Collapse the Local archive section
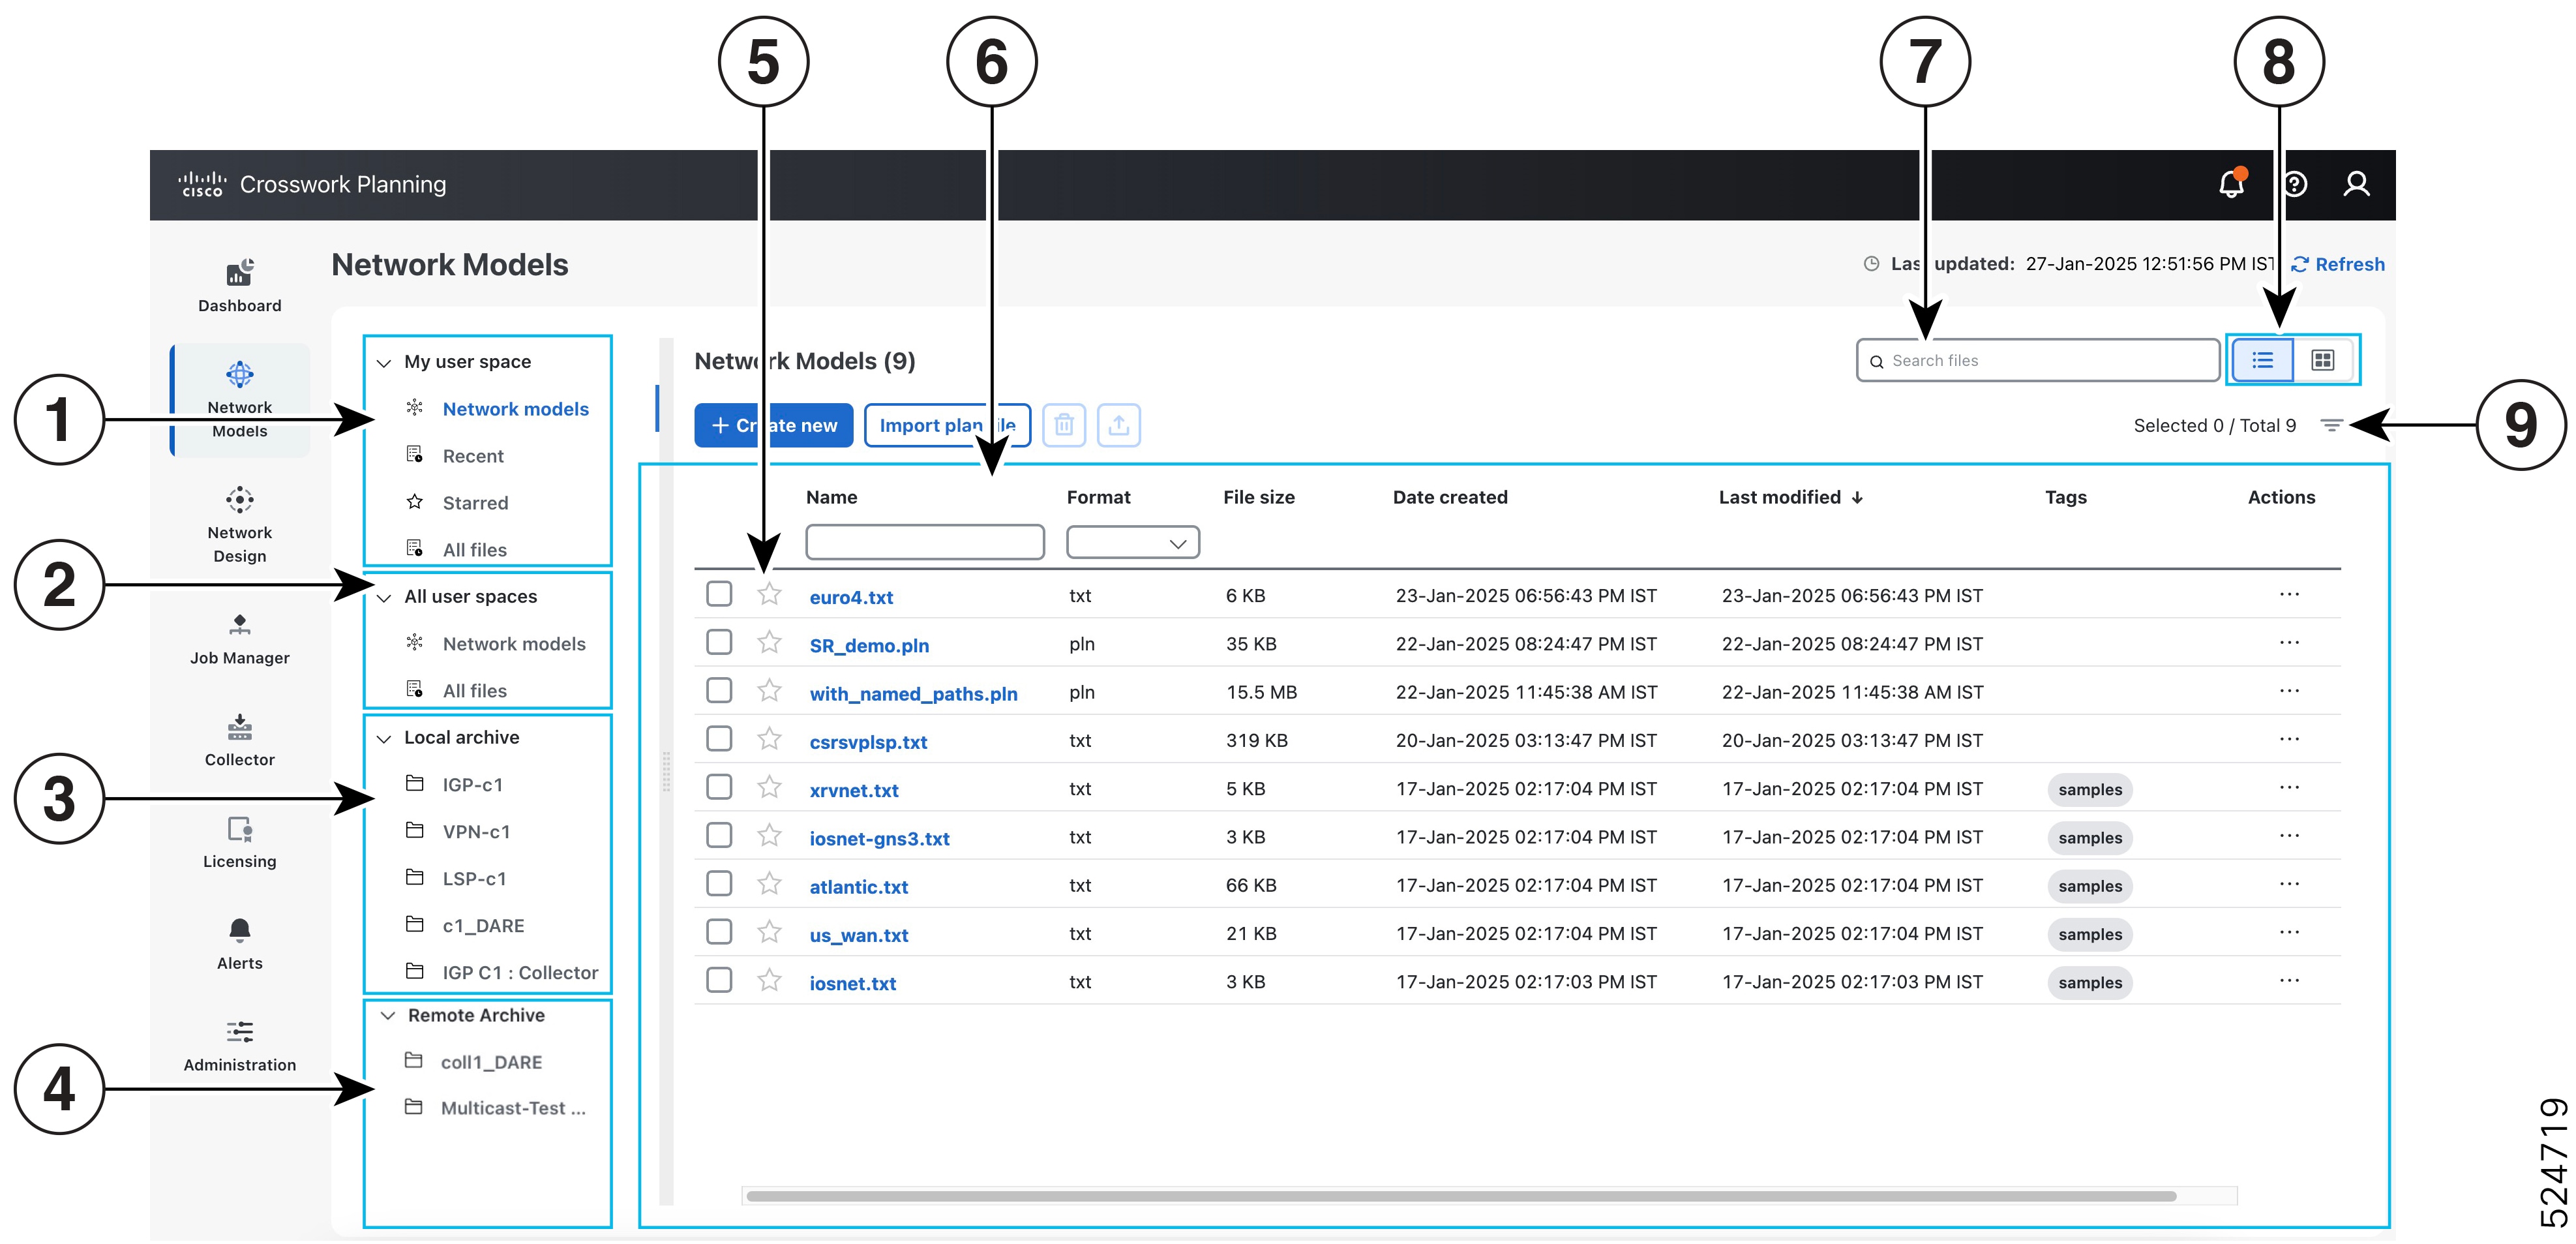This screenshot has width=2576, height=1244. pyautogui.click(x=383, y=739)
